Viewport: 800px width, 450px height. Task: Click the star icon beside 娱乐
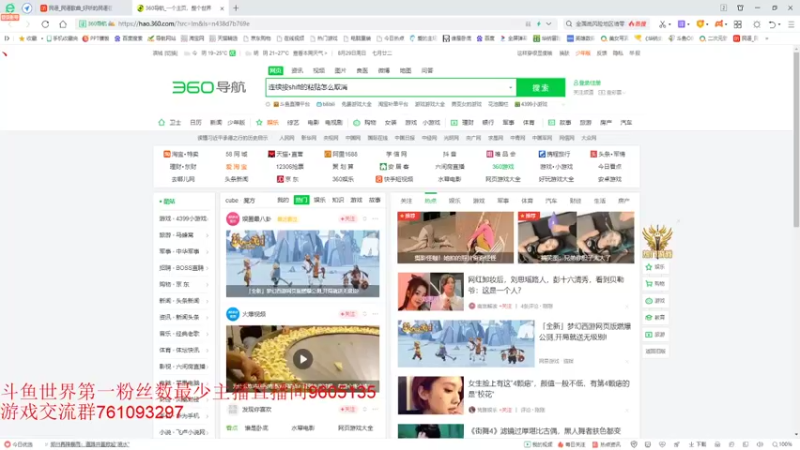259,122
